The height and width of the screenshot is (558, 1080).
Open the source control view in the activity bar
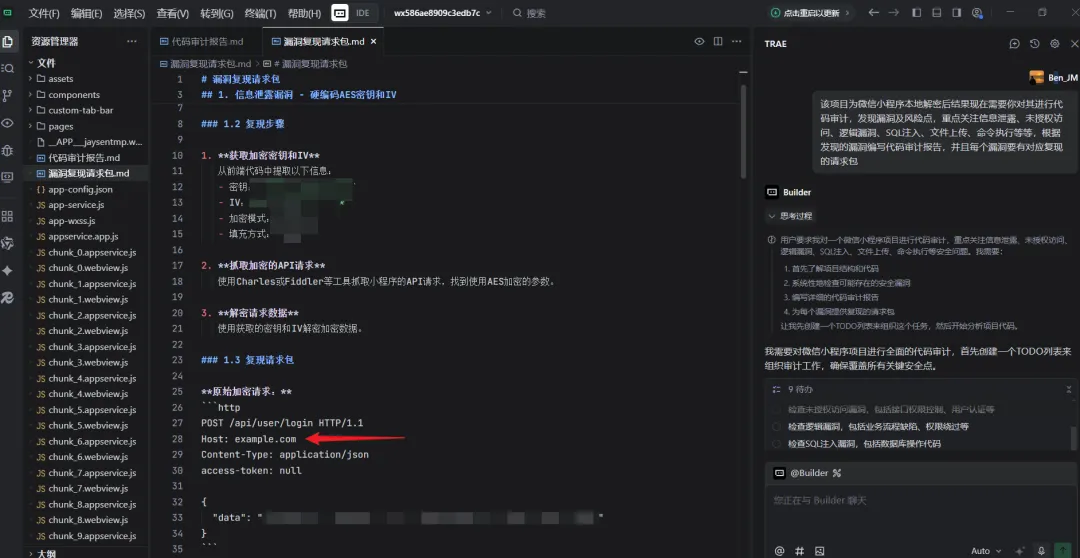point(8,95)
